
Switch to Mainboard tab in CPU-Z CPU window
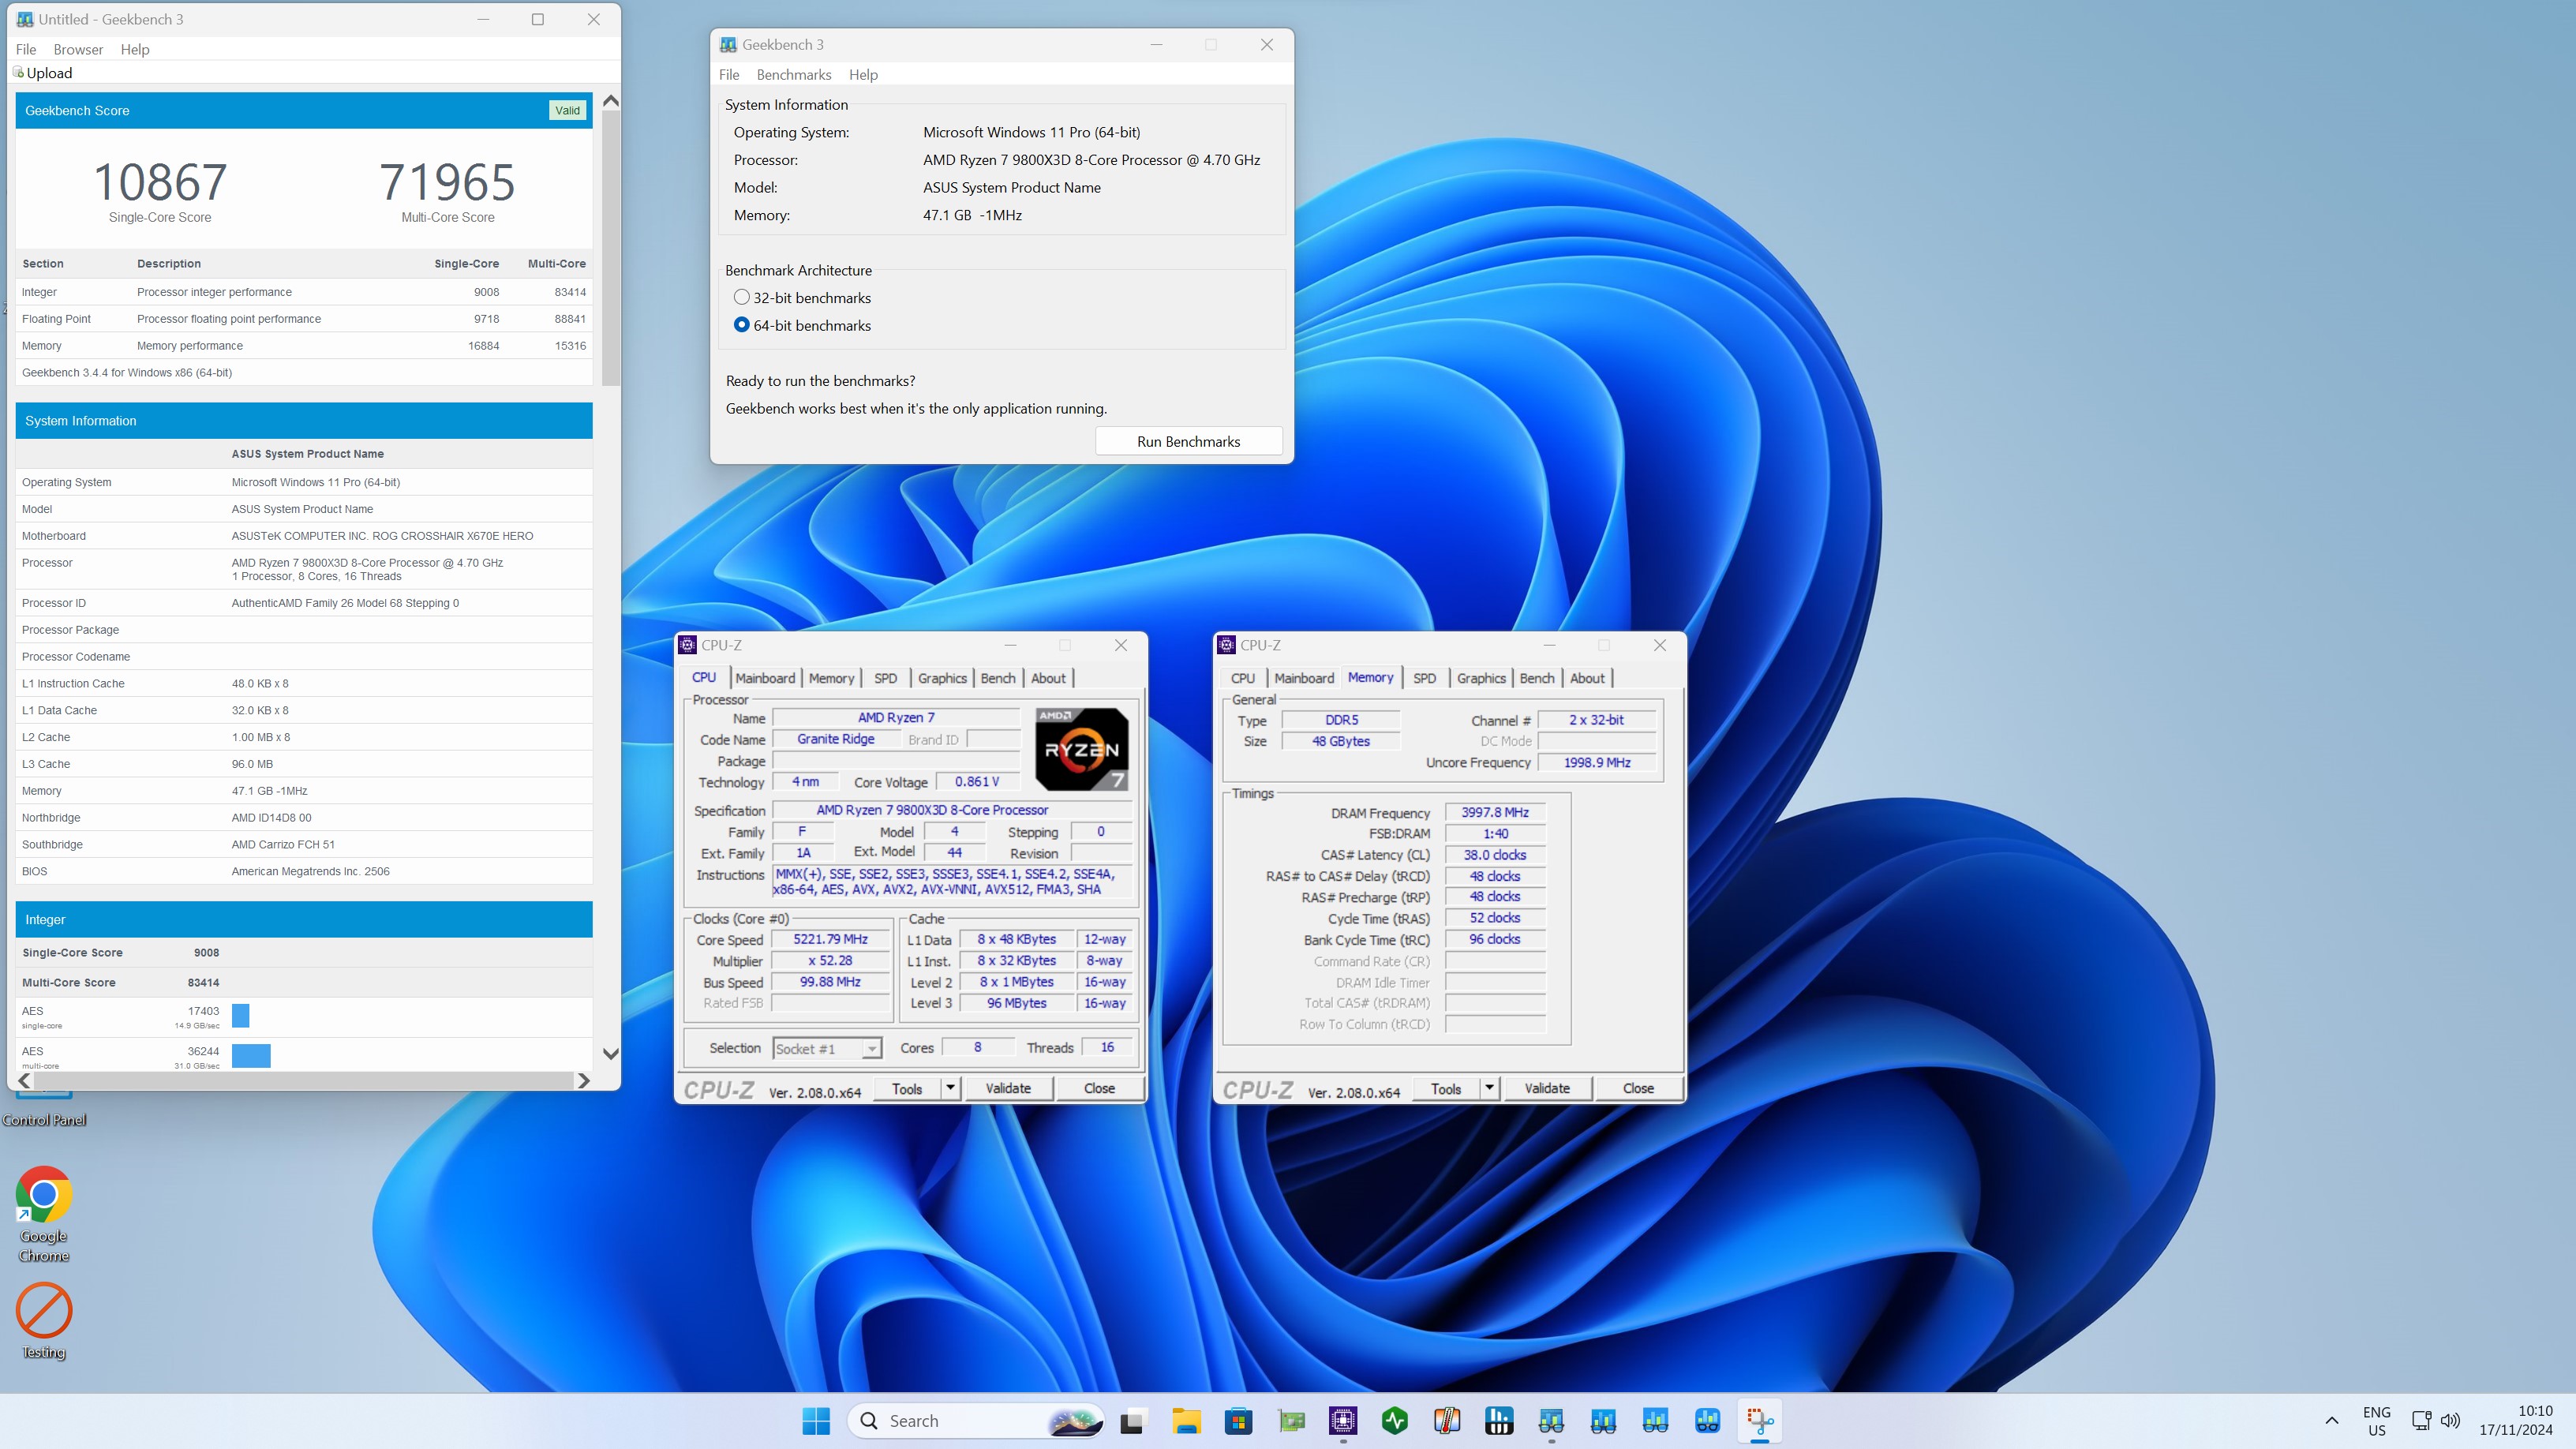(x=765, y=678)
